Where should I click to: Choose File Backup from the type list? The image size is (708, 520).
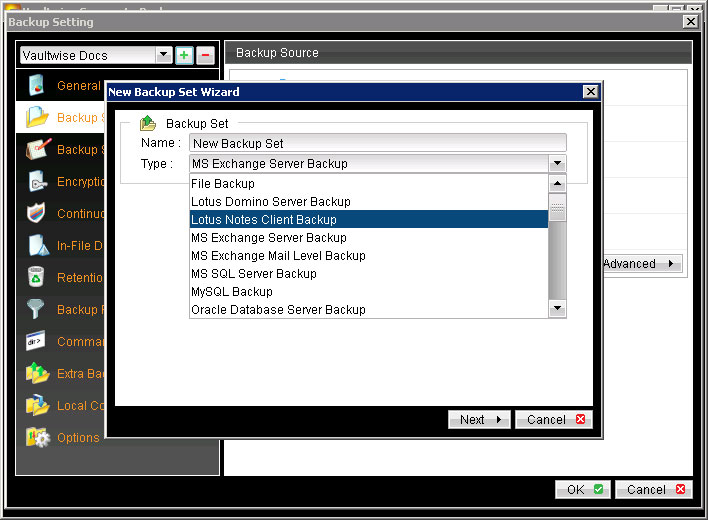coord(368,183)
